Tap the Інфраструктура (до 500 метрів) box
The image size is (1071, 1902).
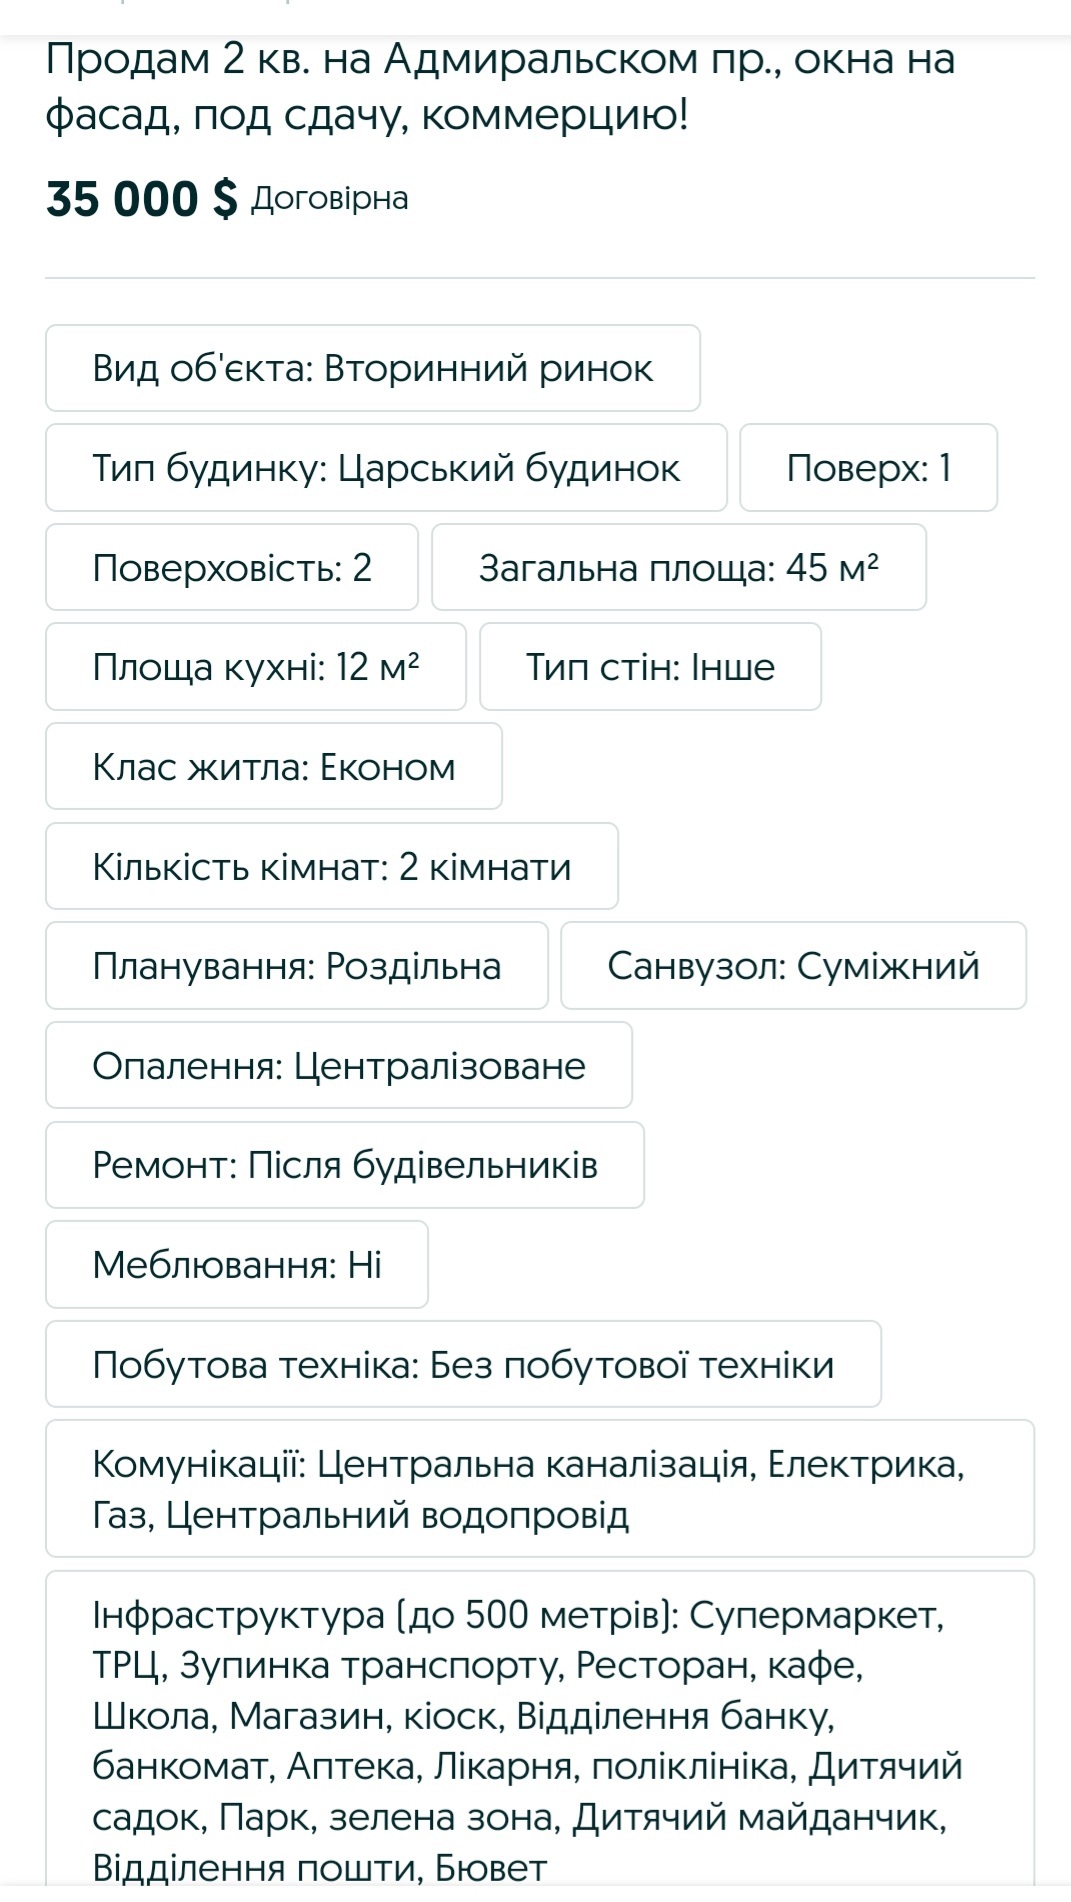pyautogui.click(x=540, y=1735)
